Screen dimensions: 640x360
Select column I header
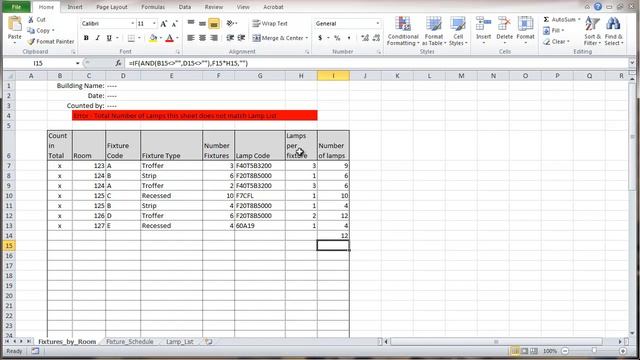(x=333, y=76)
